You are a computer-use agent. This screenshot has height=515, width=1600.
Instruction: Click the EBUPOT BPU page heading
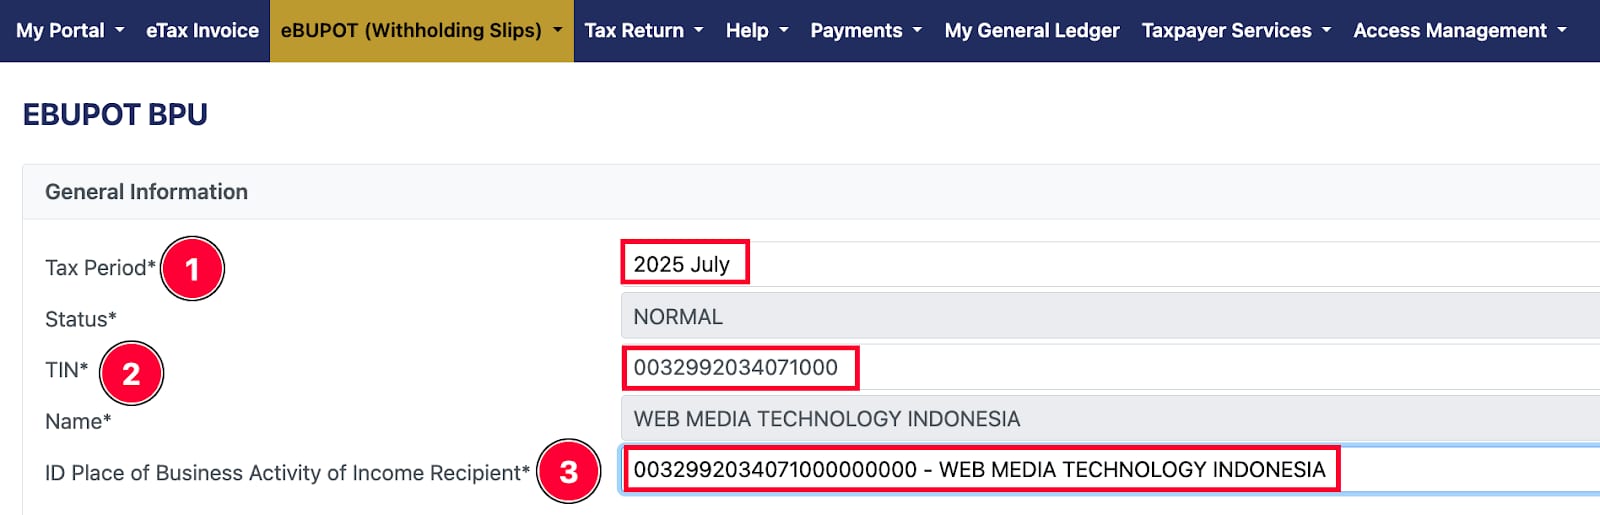(115, 115)
